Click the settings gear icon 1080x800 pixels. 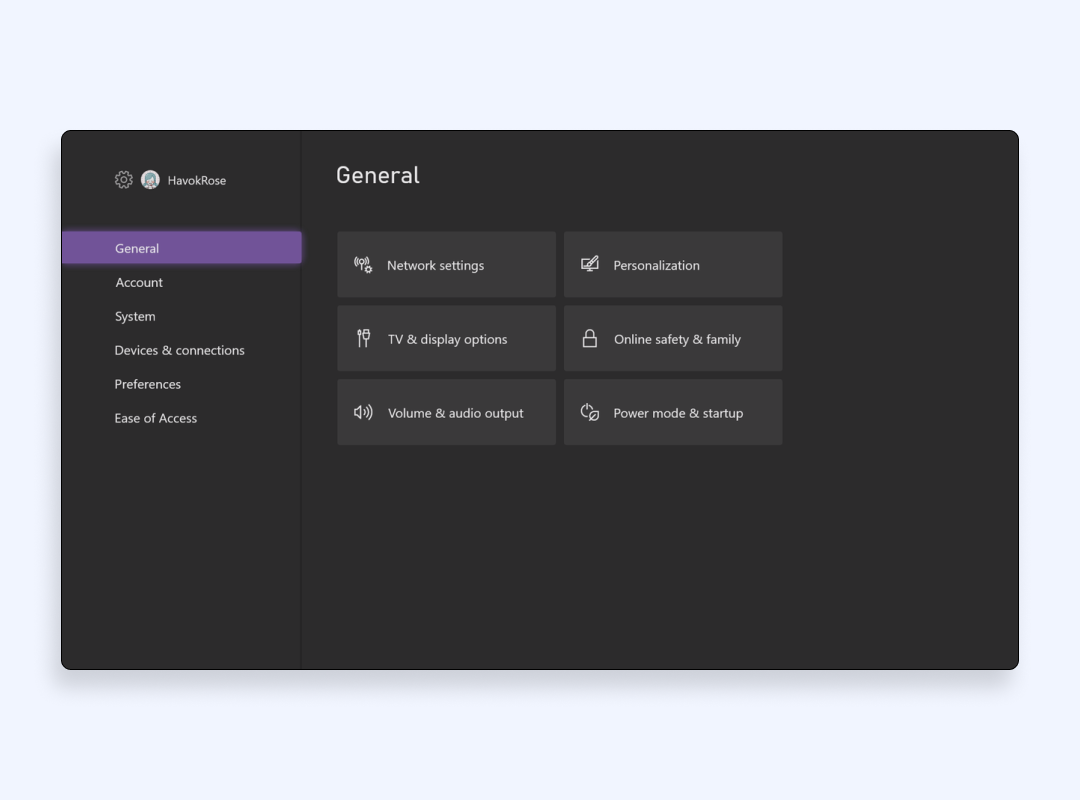point(124,180)
